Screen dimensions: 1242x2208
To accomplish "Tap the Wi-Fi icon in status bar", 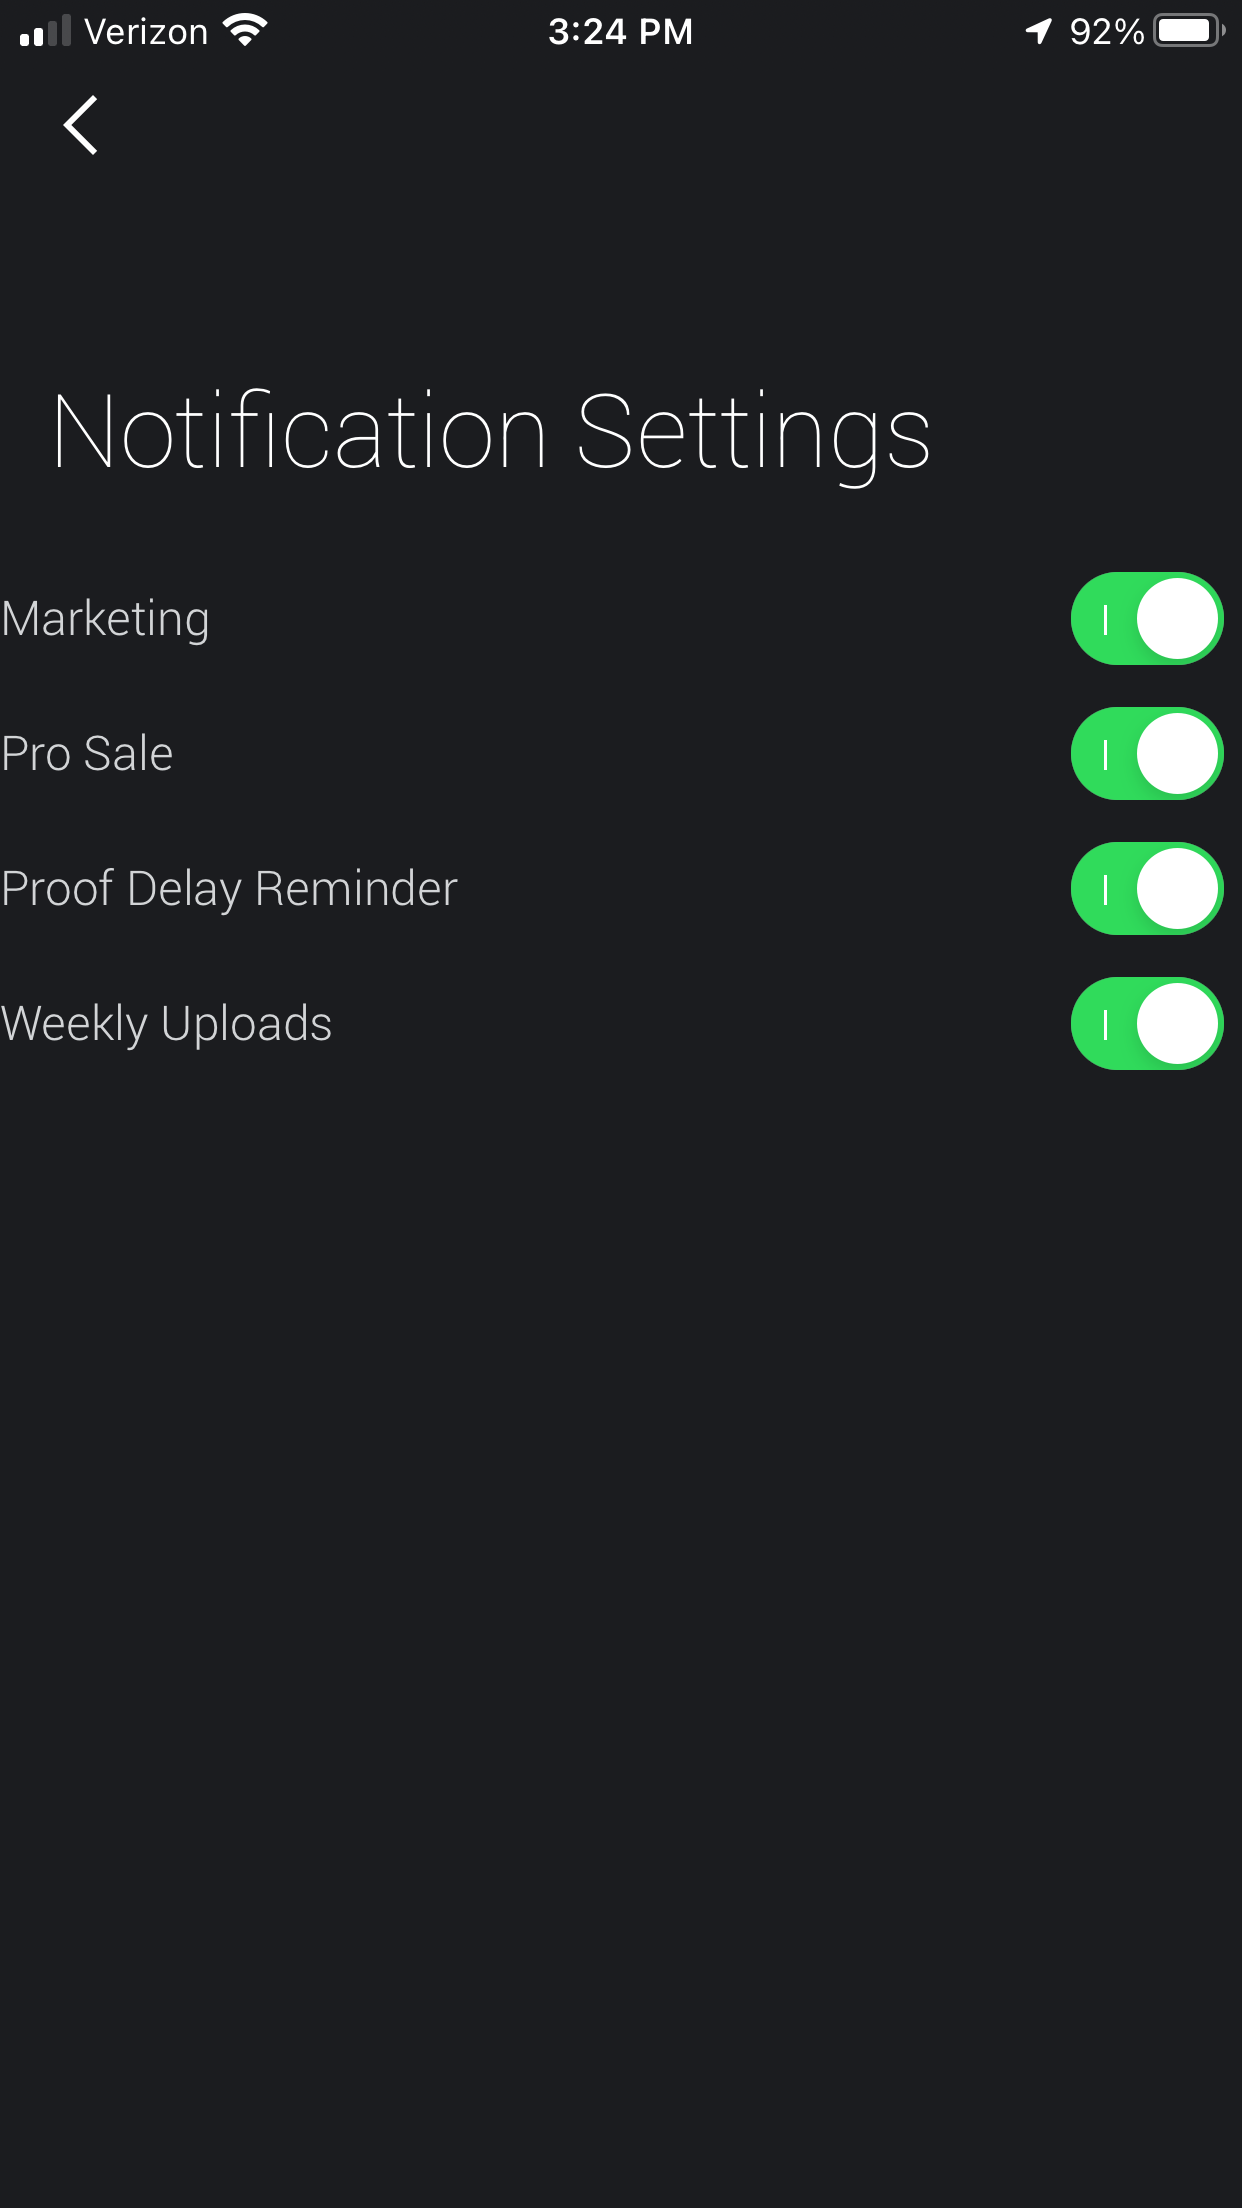I will (245, 31).
